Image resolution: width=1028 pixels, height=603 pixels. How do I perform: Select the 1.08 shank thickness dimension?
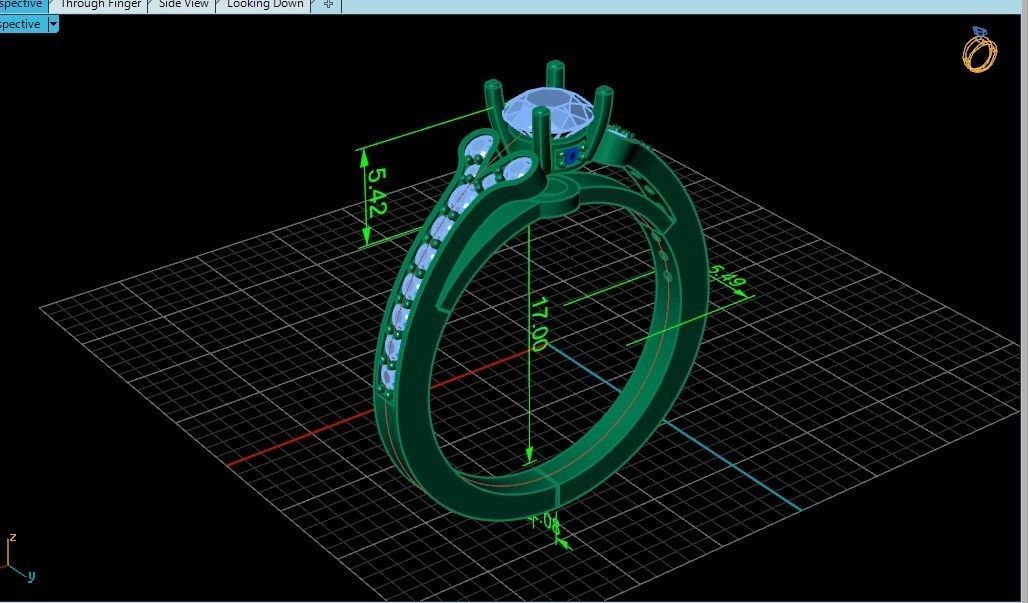(x=545, y=524)
